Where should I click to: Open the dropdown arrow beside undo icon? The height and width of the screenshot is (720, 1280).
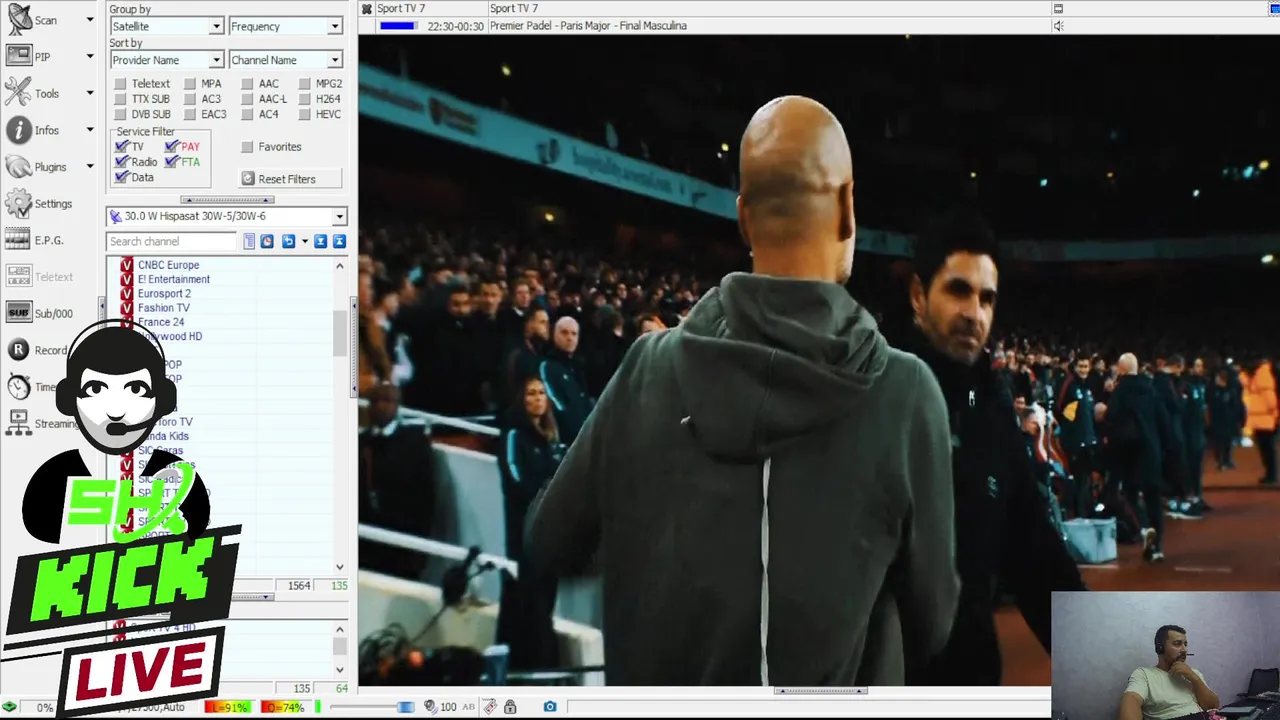point(305,241)
